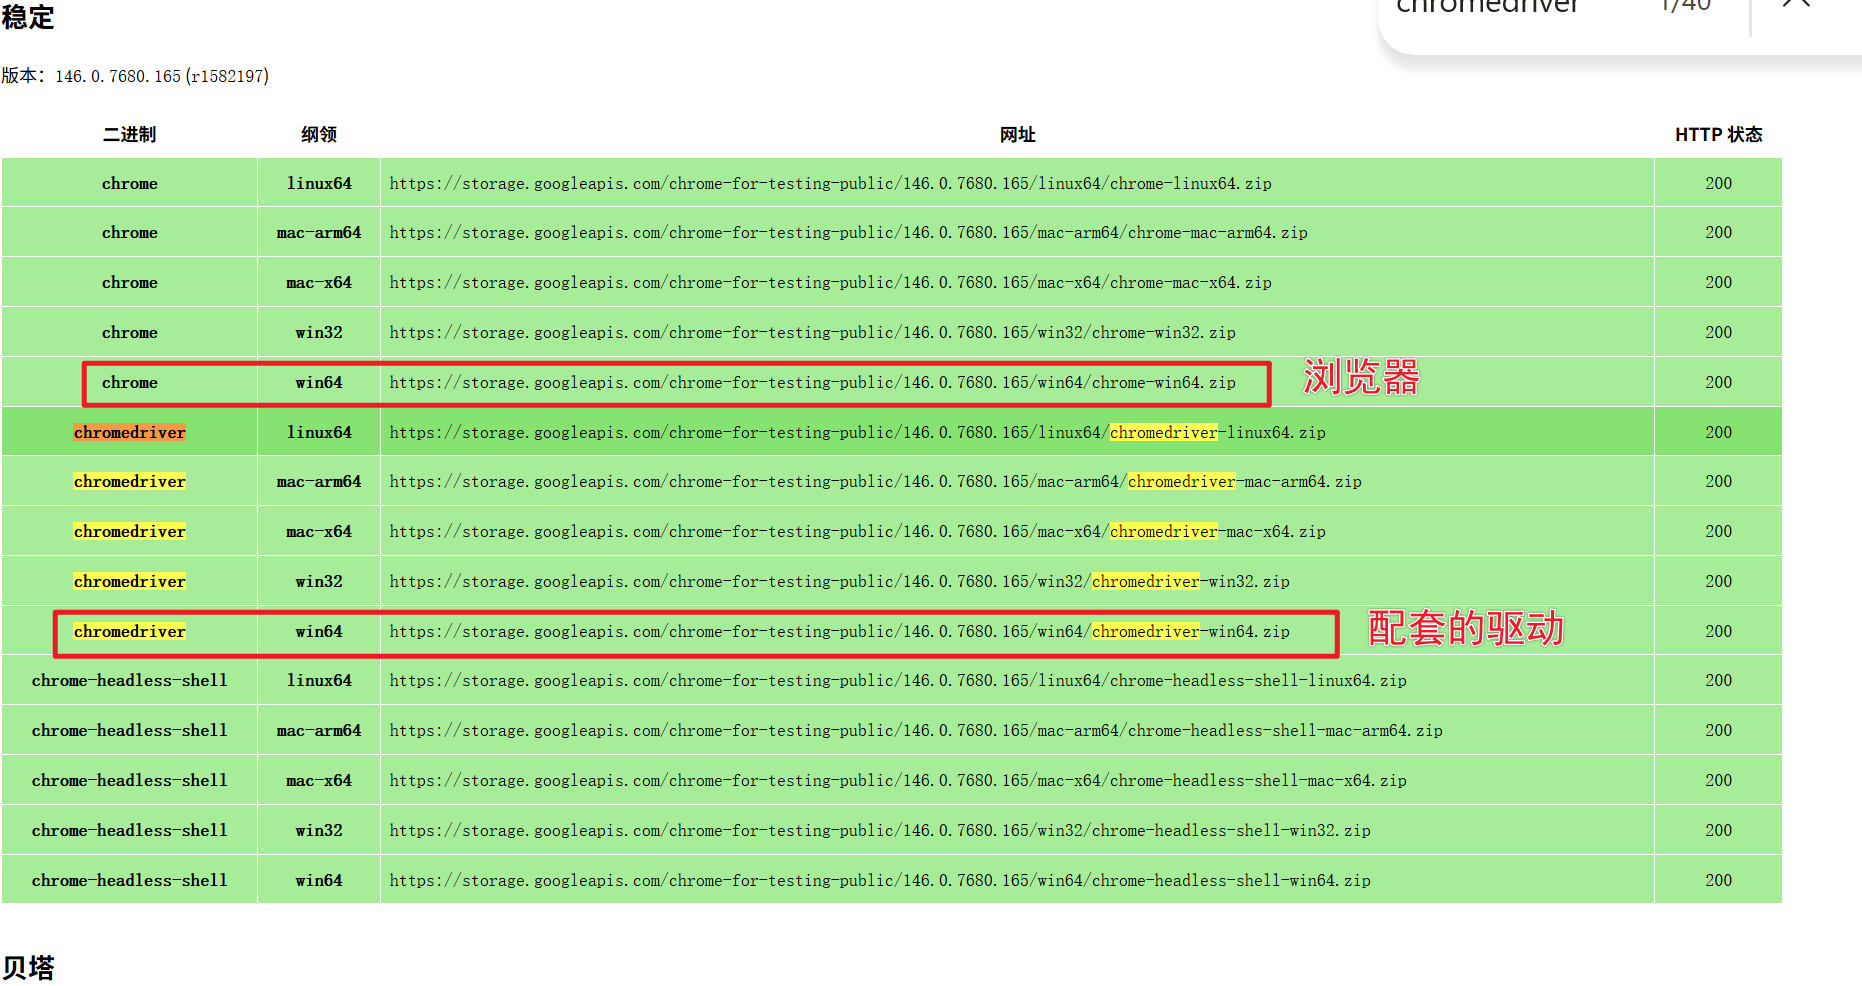Click the 稳定 section heading

(x=28, y=17)
